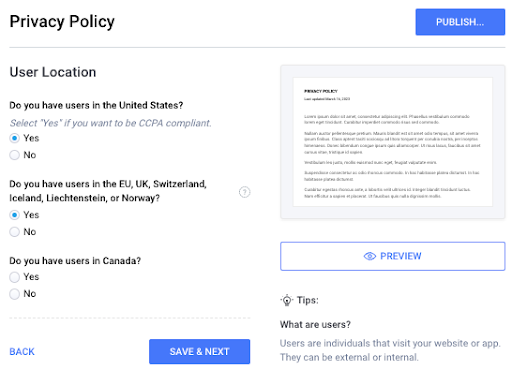This screenshot has width=512, height=370.
Task: Click the User Location section heading
Action: [53, 72]
